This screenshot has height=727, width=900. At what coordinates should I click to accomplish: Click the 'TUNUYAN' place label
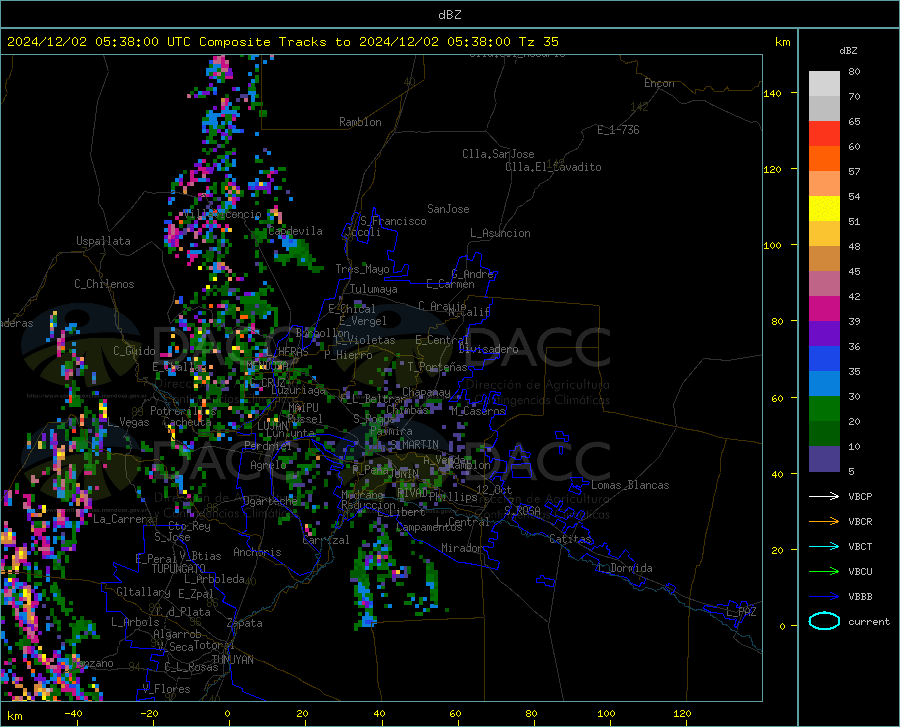pos(232,660)
